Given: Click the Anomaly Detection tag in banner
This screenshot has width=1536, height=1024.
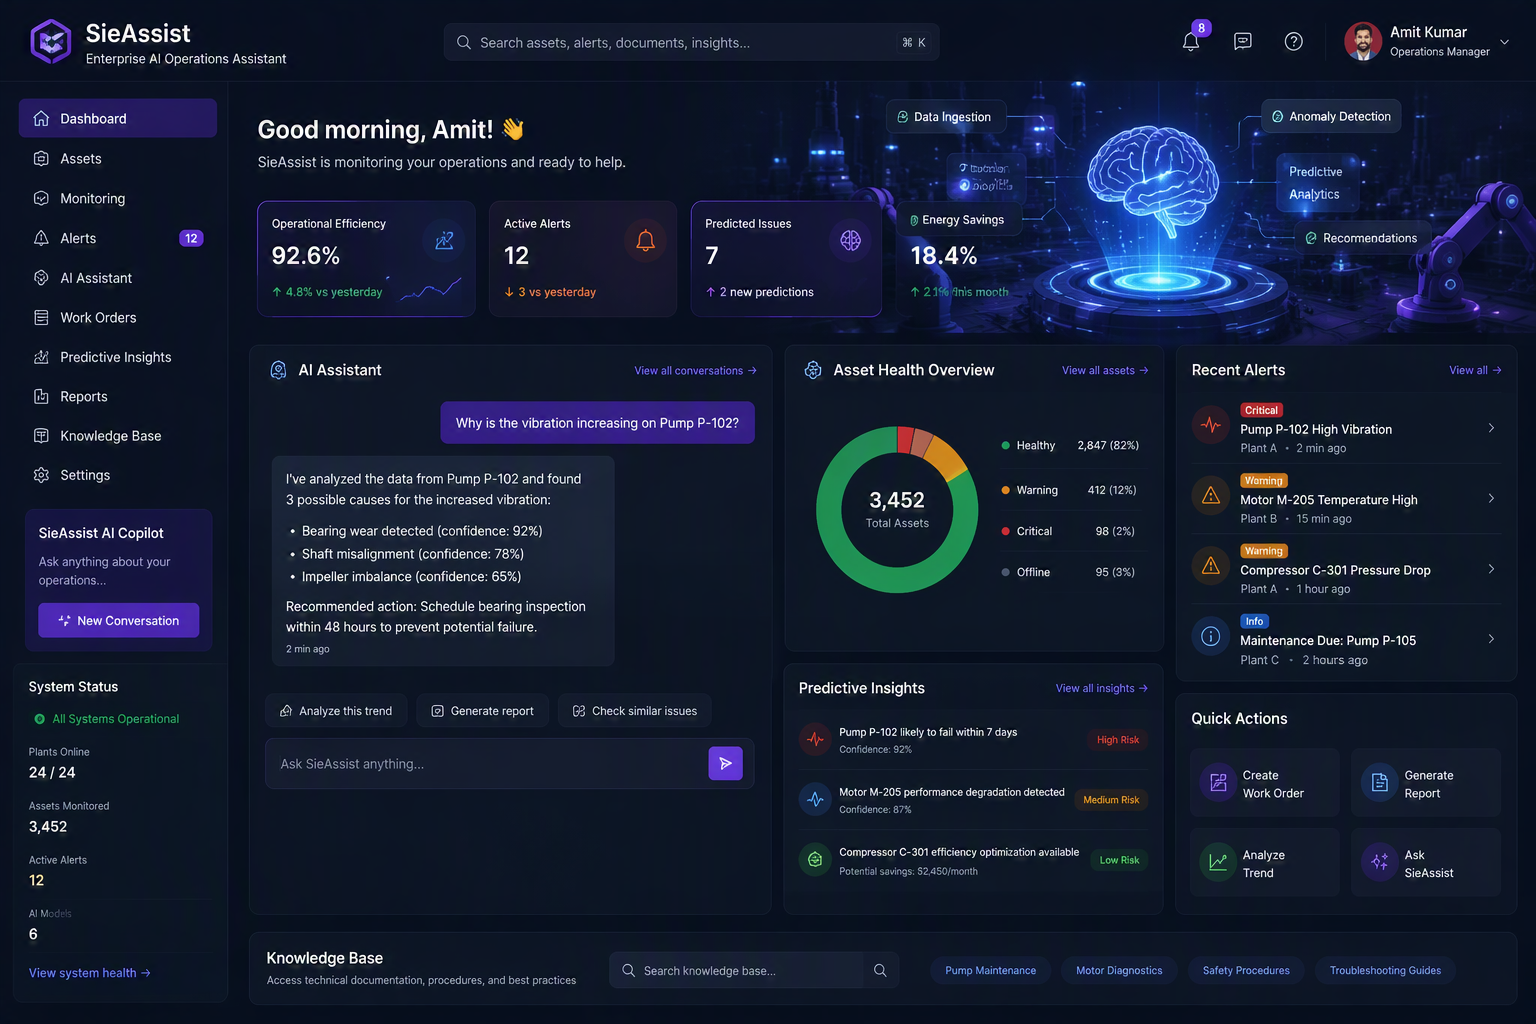Looking at the screenshot, I should pos(1331,116).
